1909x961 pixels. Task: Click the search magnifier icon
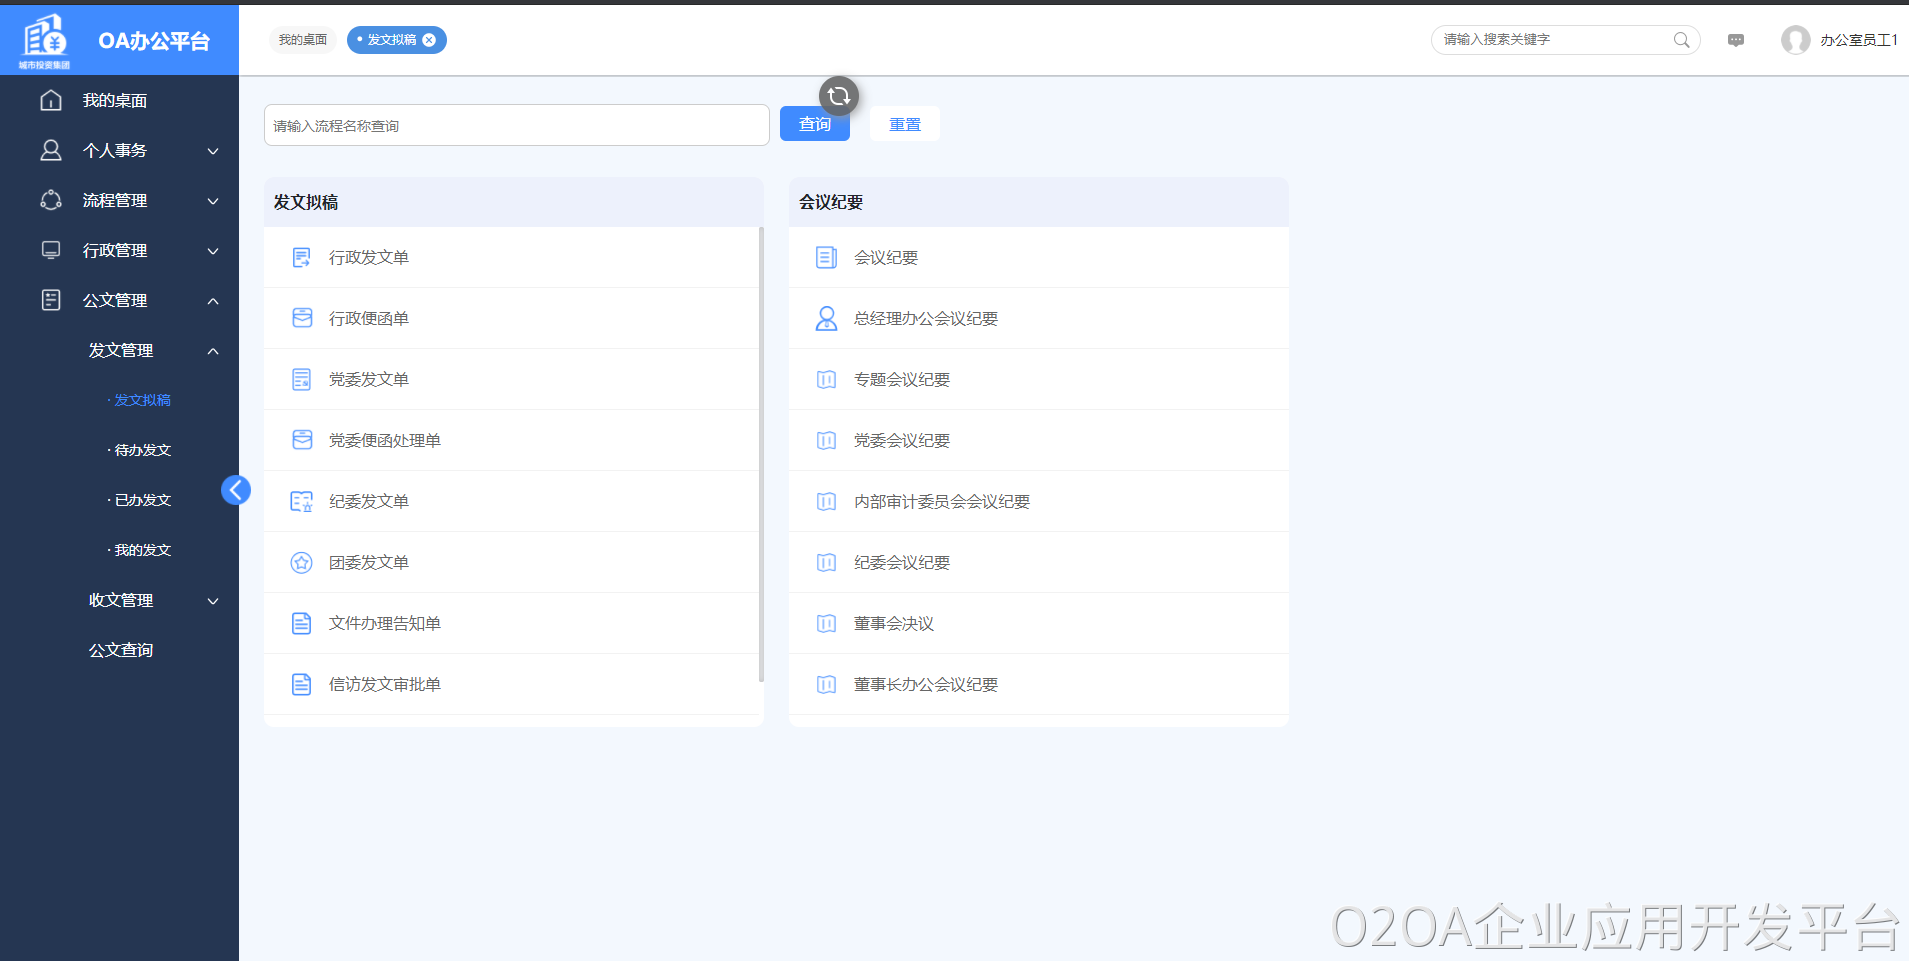[1681, 40]
